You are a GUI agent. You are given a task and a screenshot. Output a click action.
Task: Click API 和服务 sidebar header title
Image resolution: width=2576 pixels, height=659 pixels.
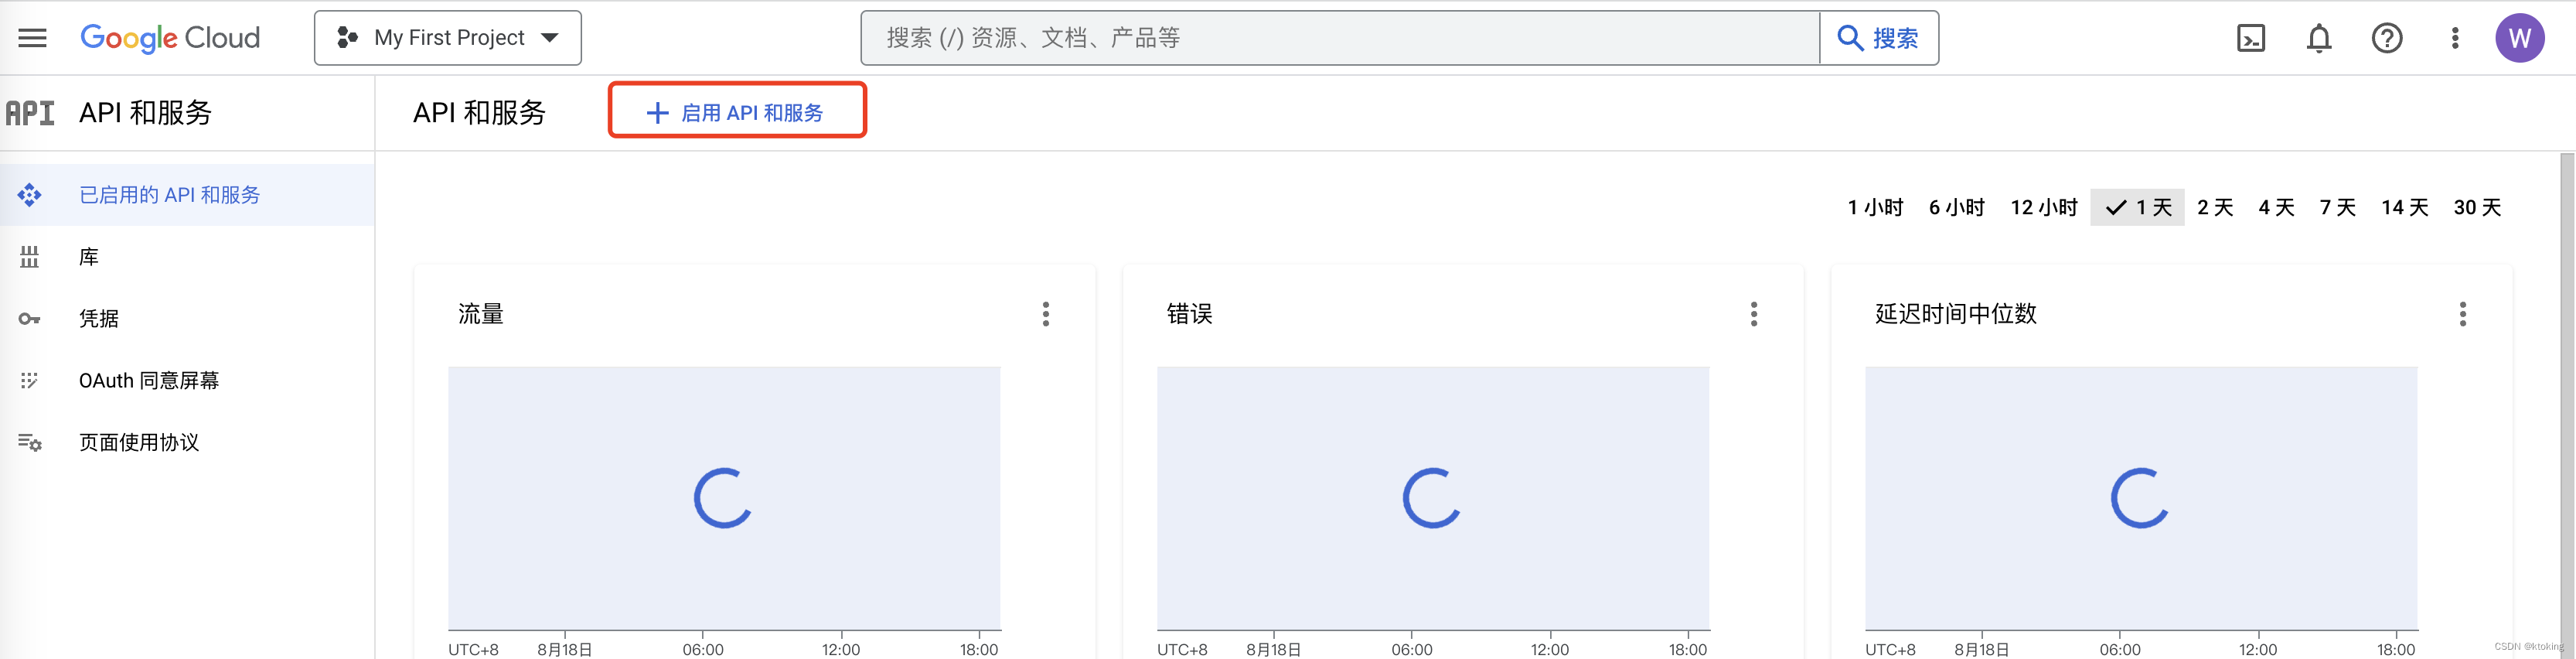click(x=146, y=113)
